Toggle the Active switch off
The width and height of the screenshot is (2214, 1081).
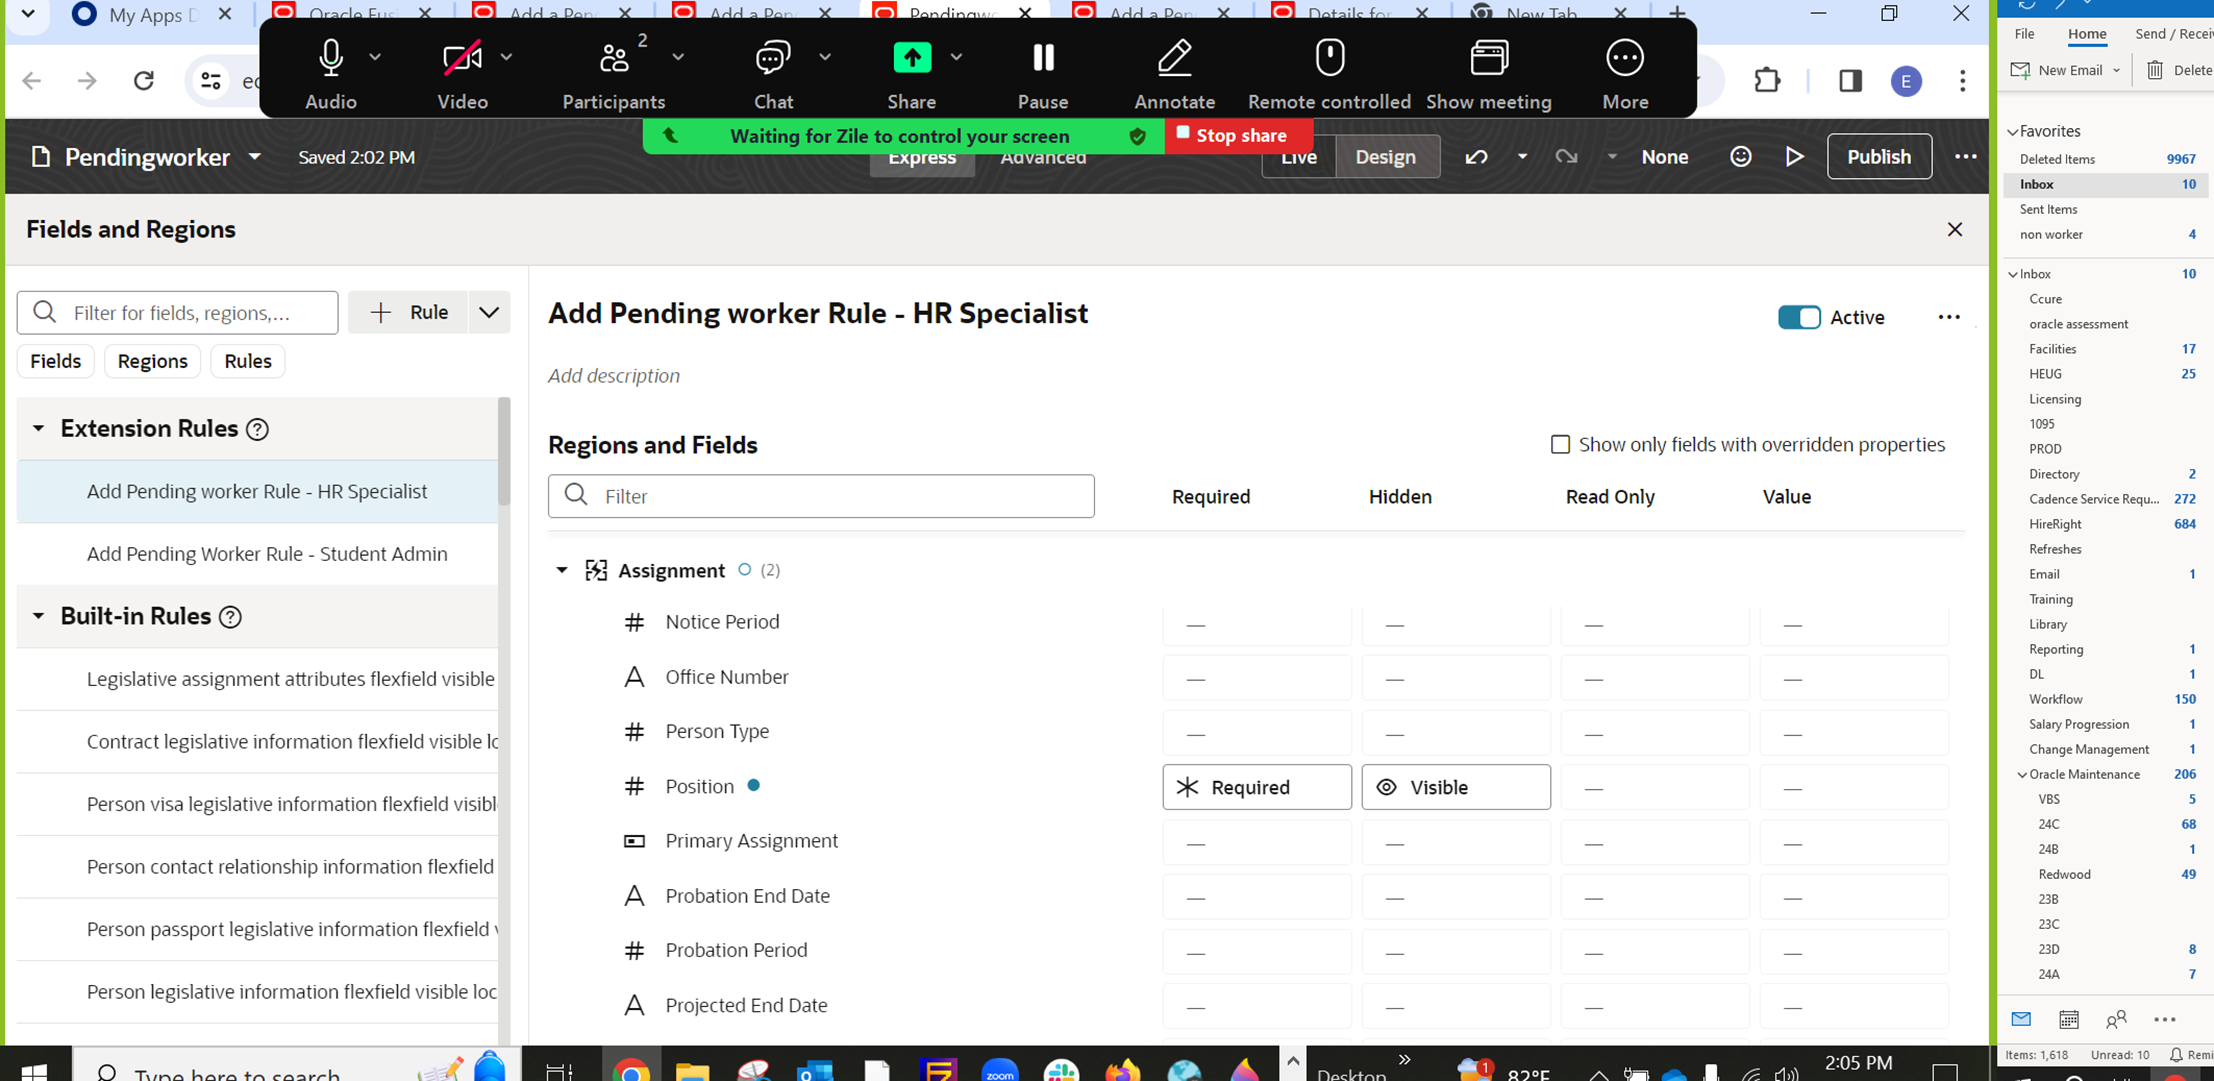click(1799, 317)
